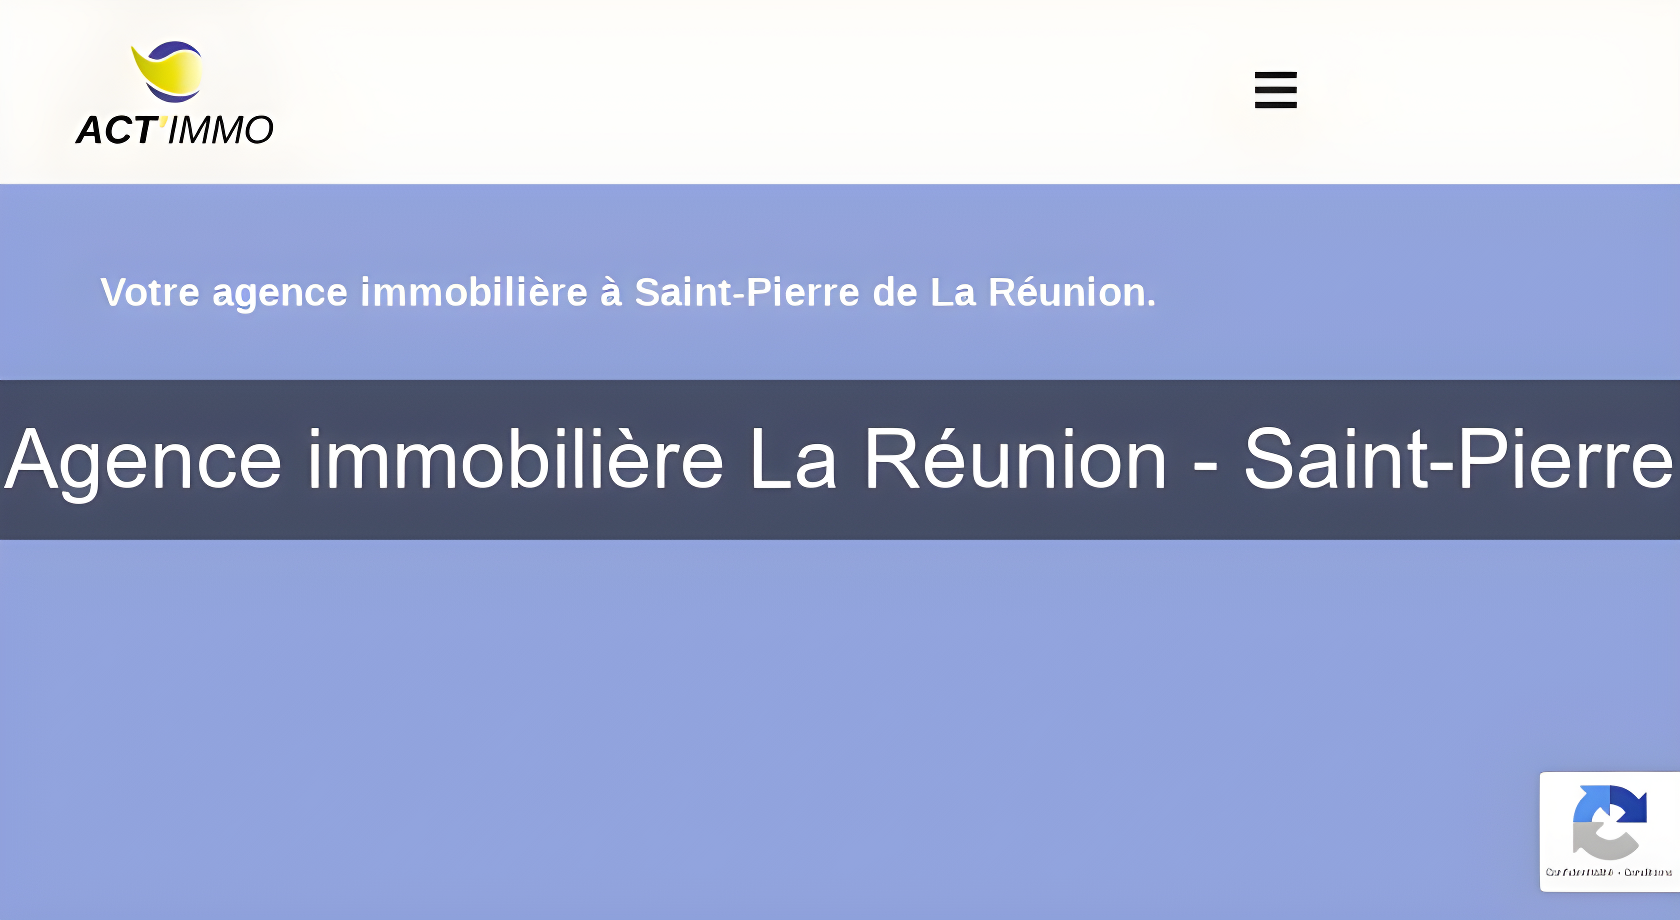This screenshot has width=1680, height=920.
Task: Click "Saint-Pierre" in the bold tagline
Action: coord(747,293)
